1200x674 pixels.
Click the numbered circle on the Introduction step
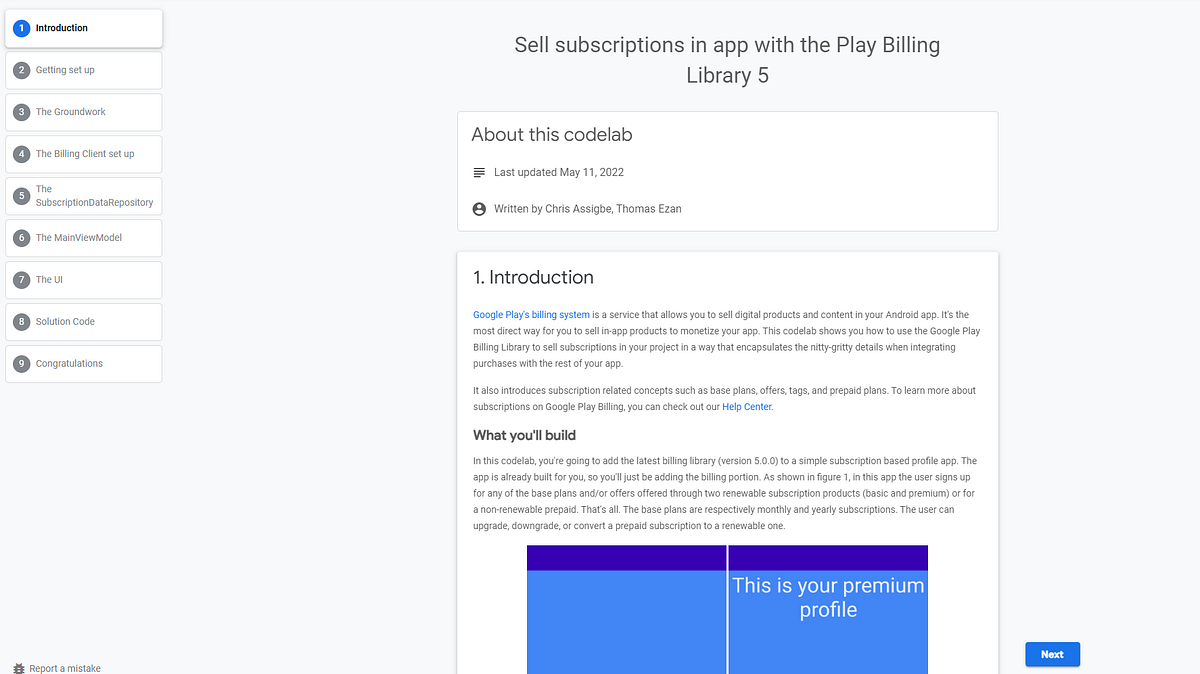(22, 28)
